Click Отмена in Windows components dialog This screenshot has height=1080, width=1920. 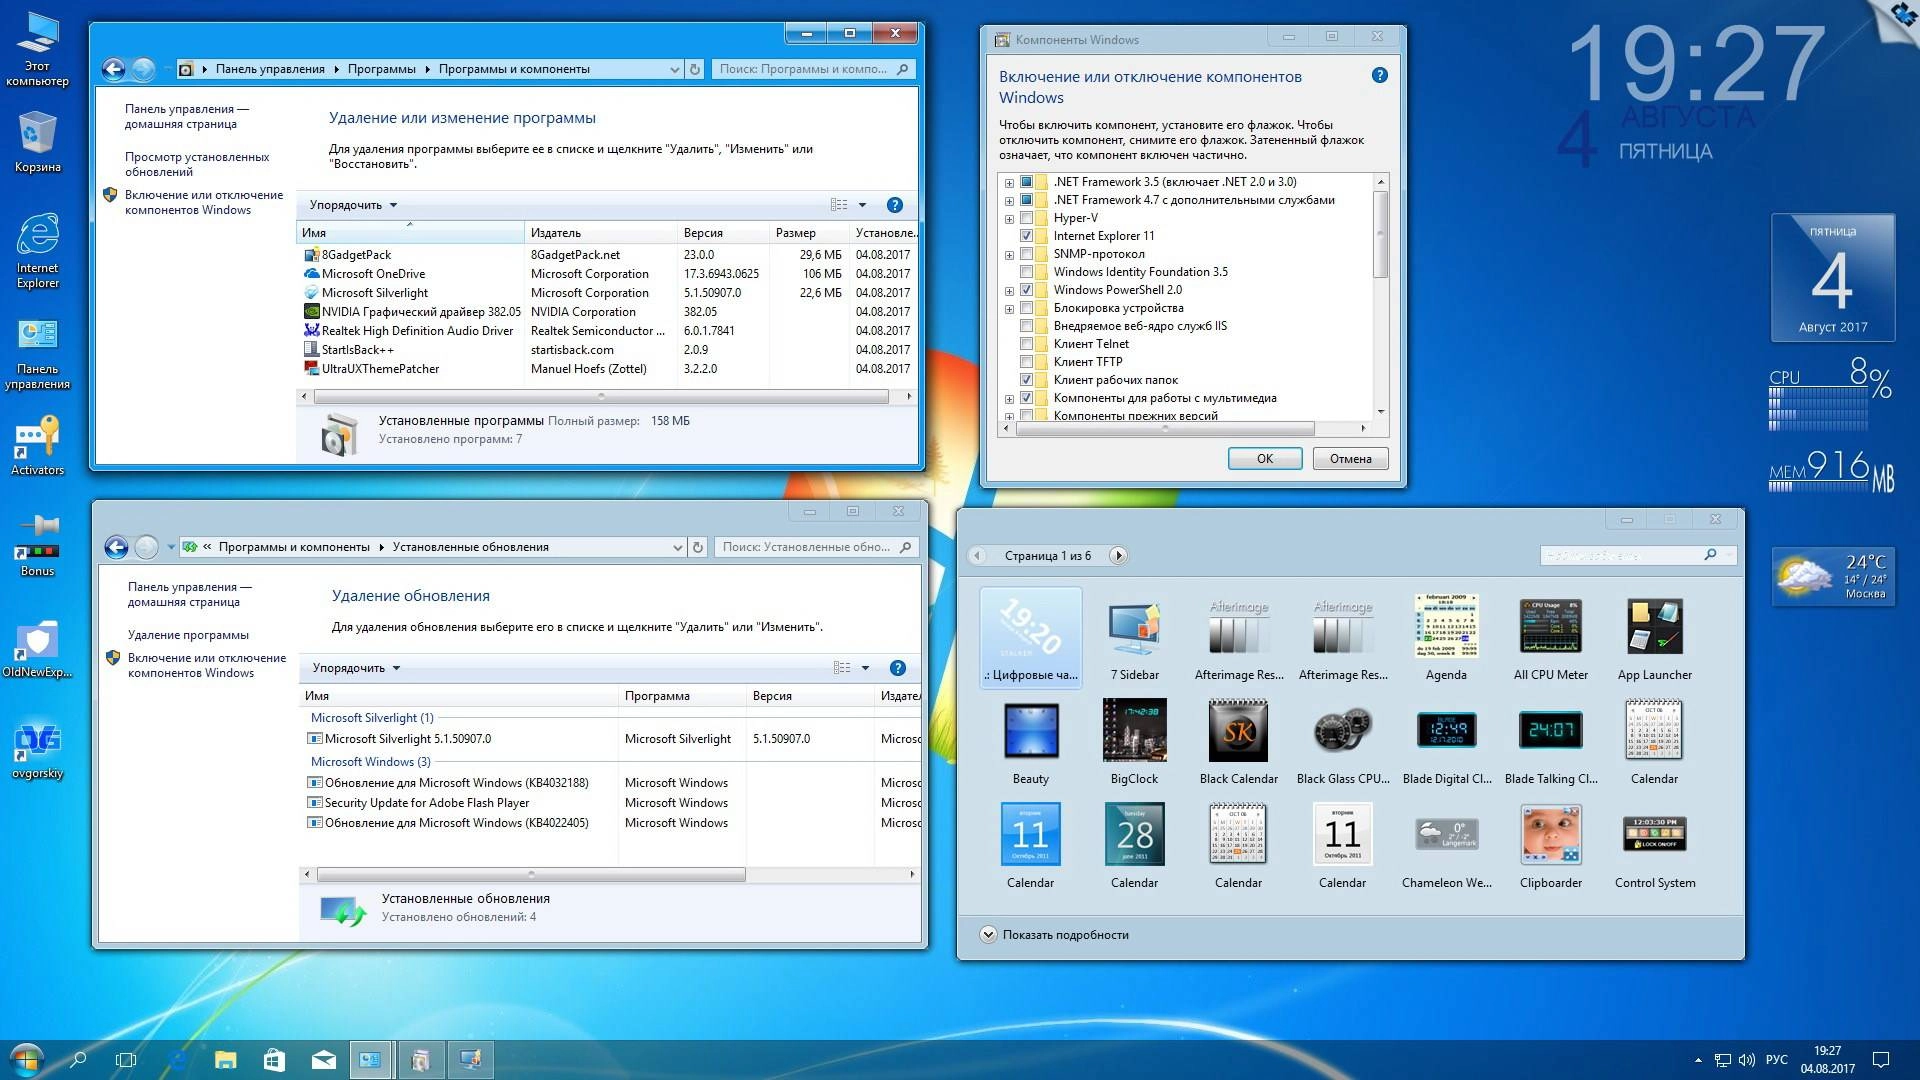pyautogui.click(x=1350, y=459)
